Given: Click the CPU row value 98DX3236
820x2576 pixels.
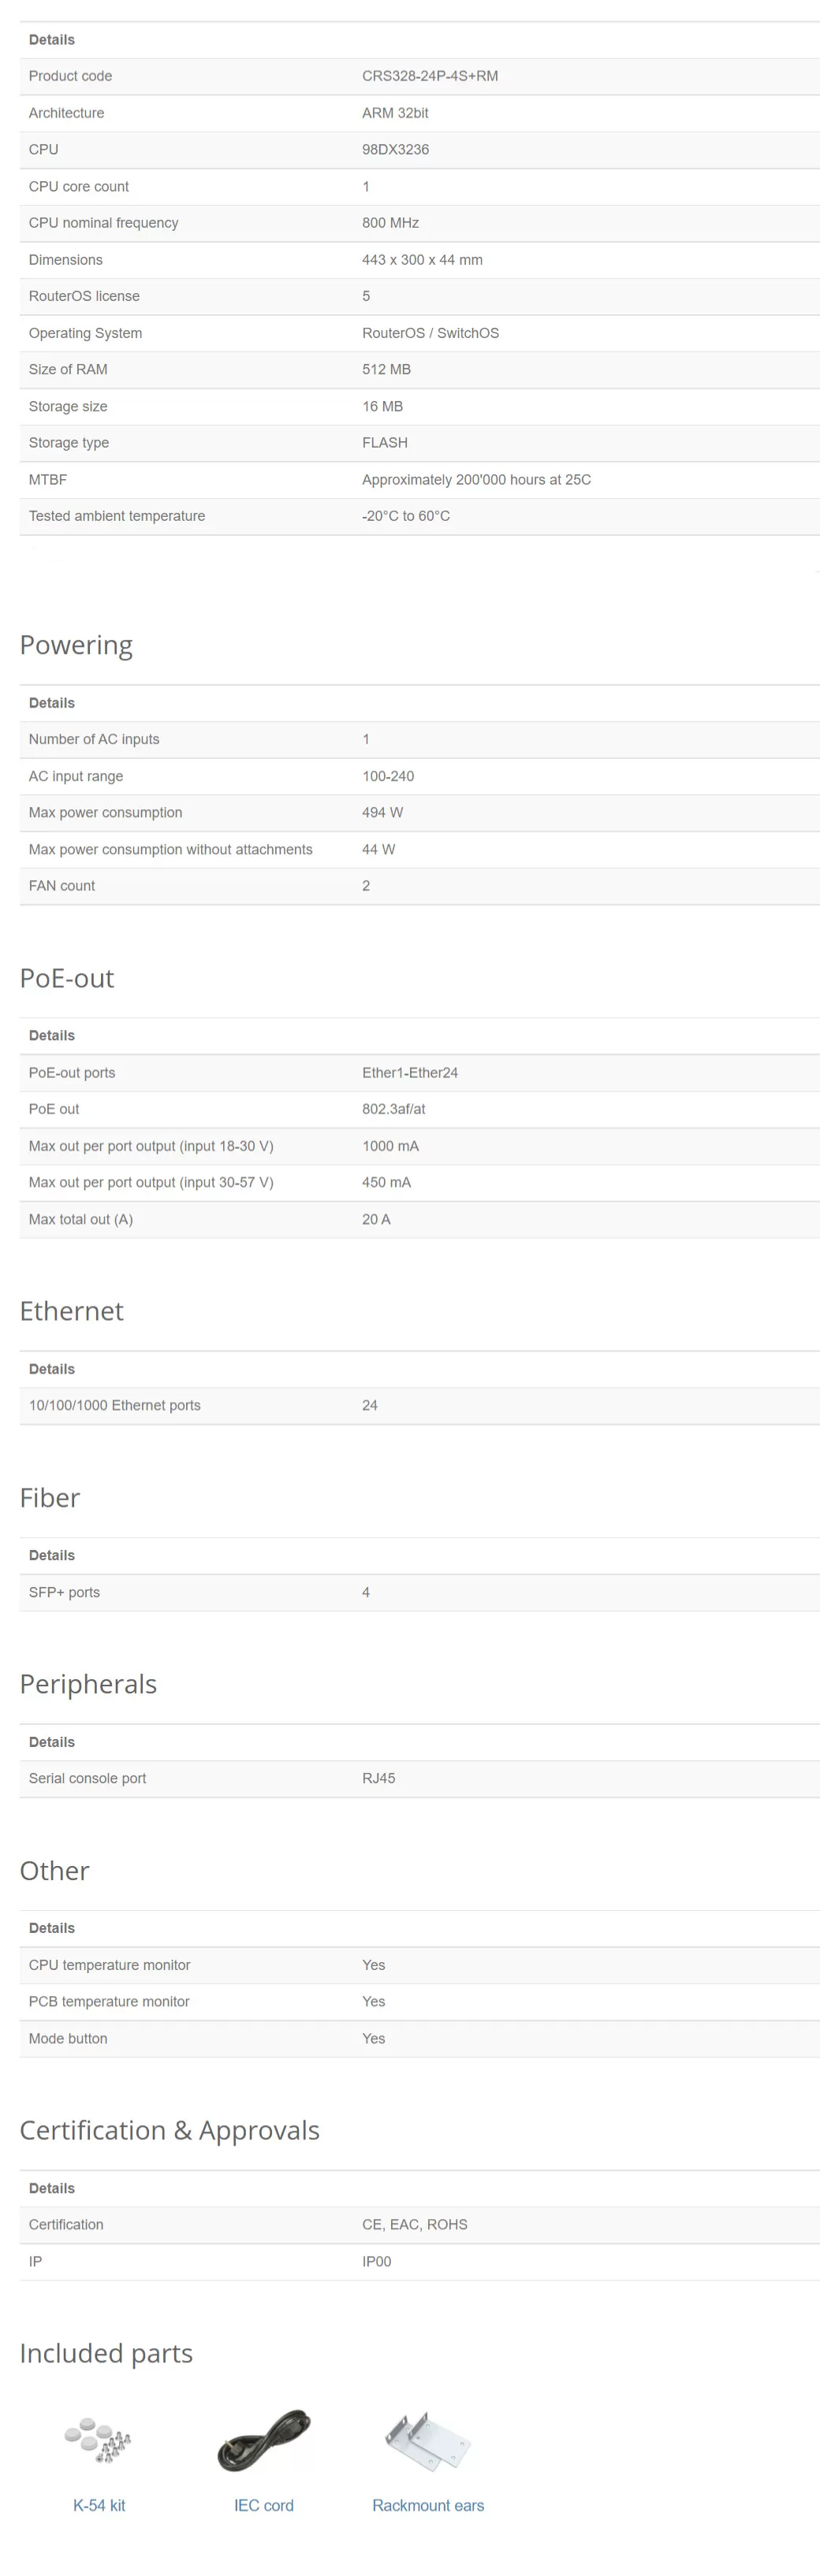Looking at the screenshot, I should 395,150.
